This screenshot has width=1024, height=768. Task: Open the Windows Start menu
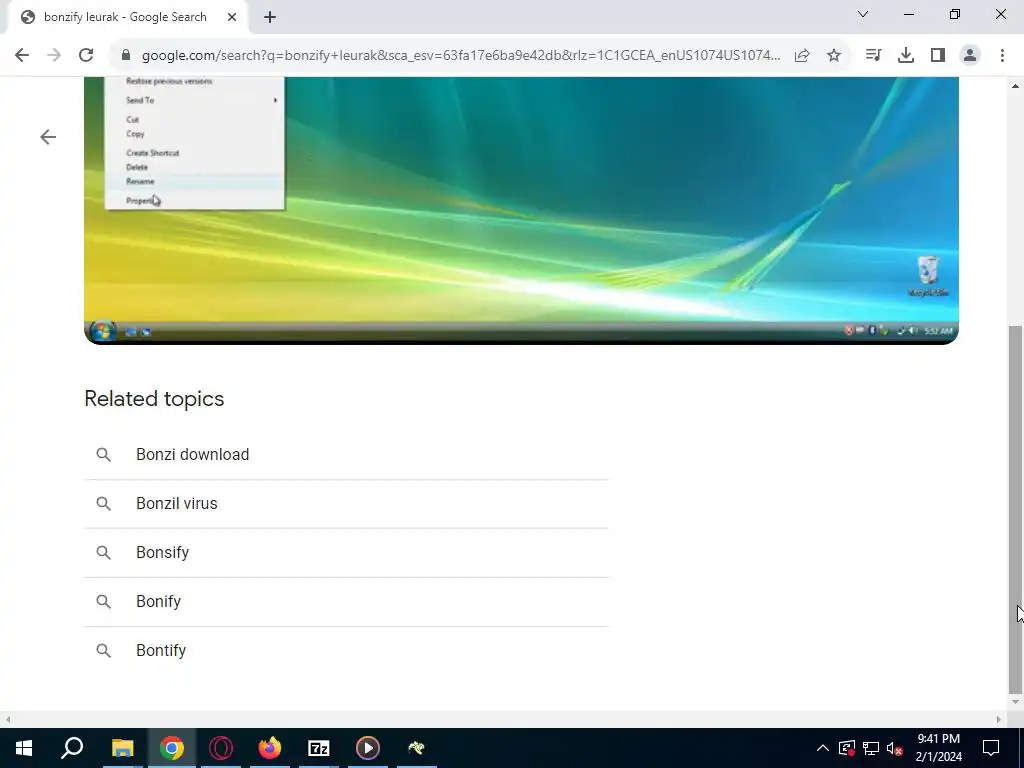tap(24, 748)
